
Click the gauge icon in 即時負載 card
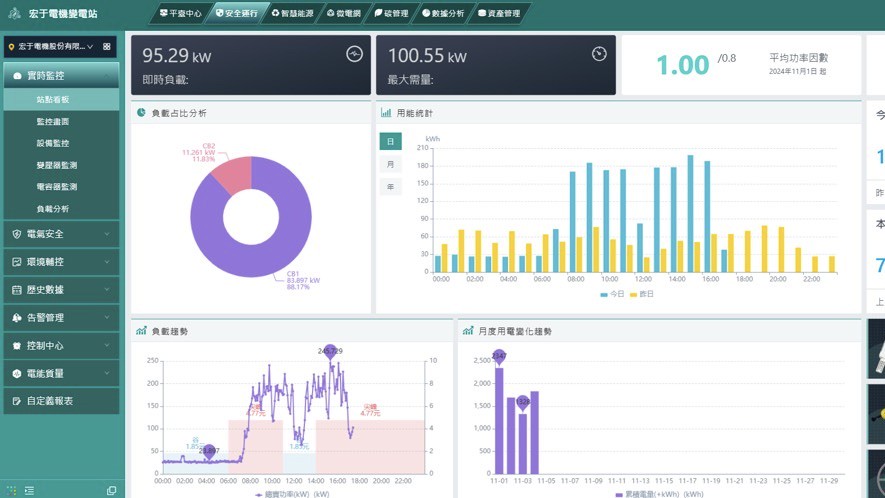[x=354, y=54]
